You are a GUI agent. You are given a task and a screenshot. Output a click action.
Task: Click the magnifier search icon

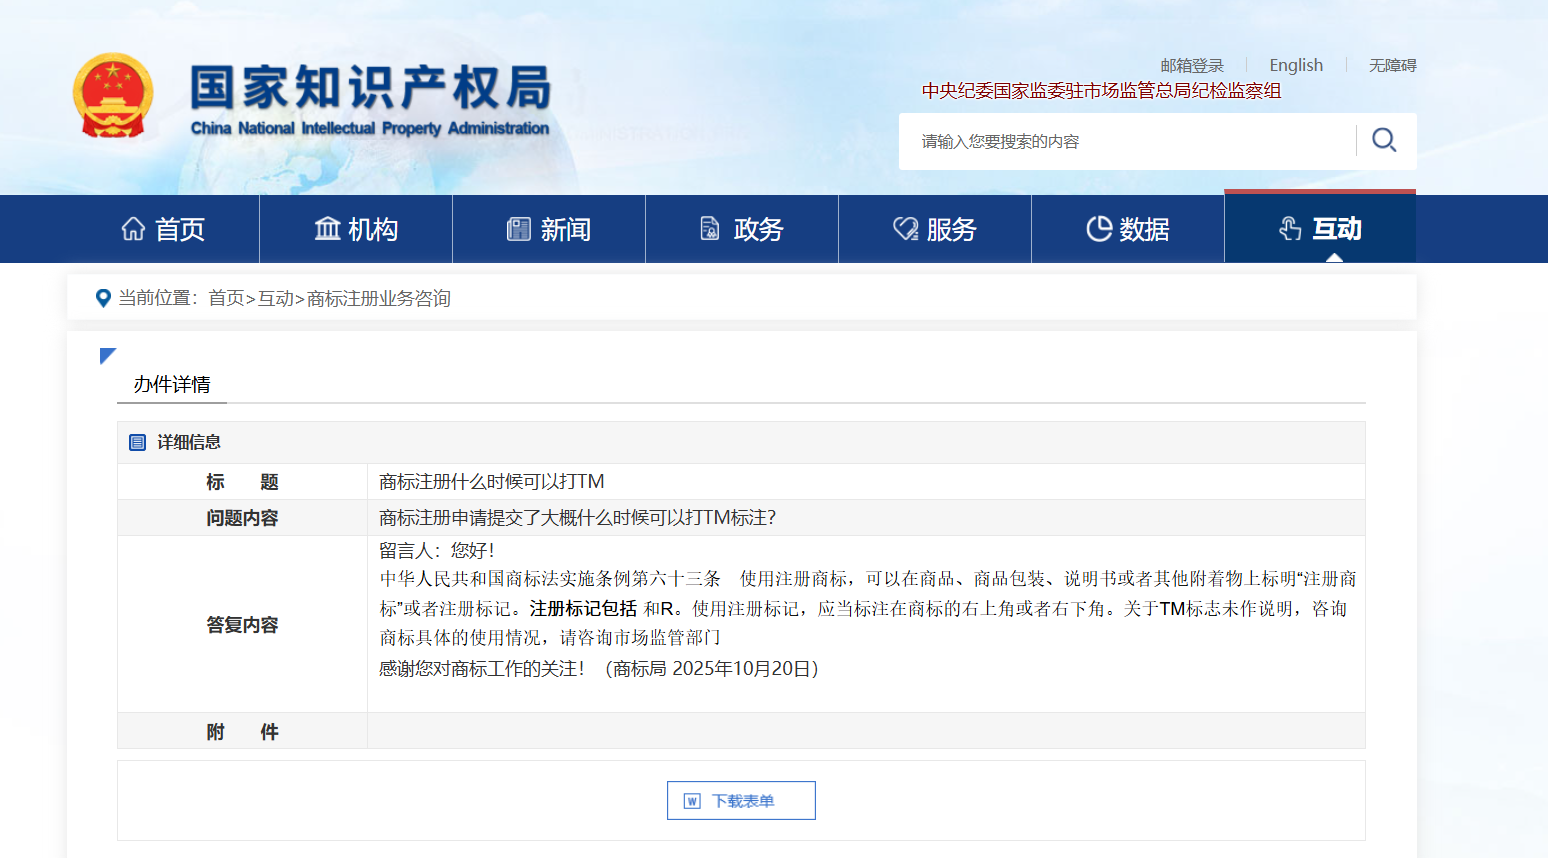(1384, 140)
